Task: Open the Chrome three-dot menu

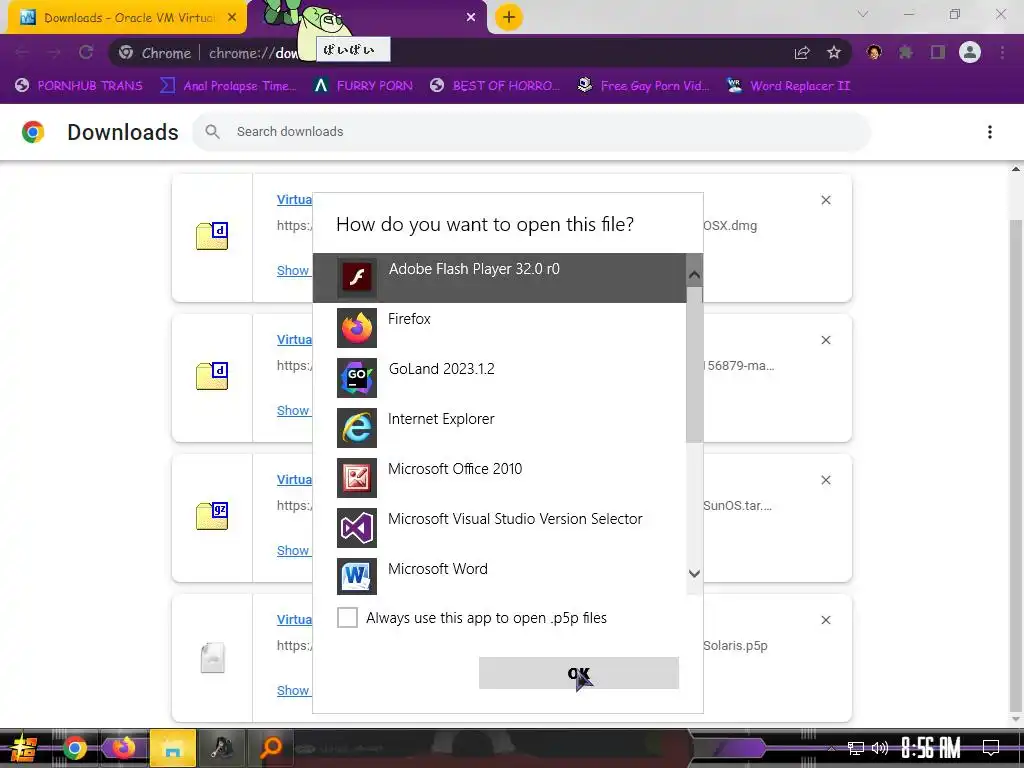Action: (1002, 52)
